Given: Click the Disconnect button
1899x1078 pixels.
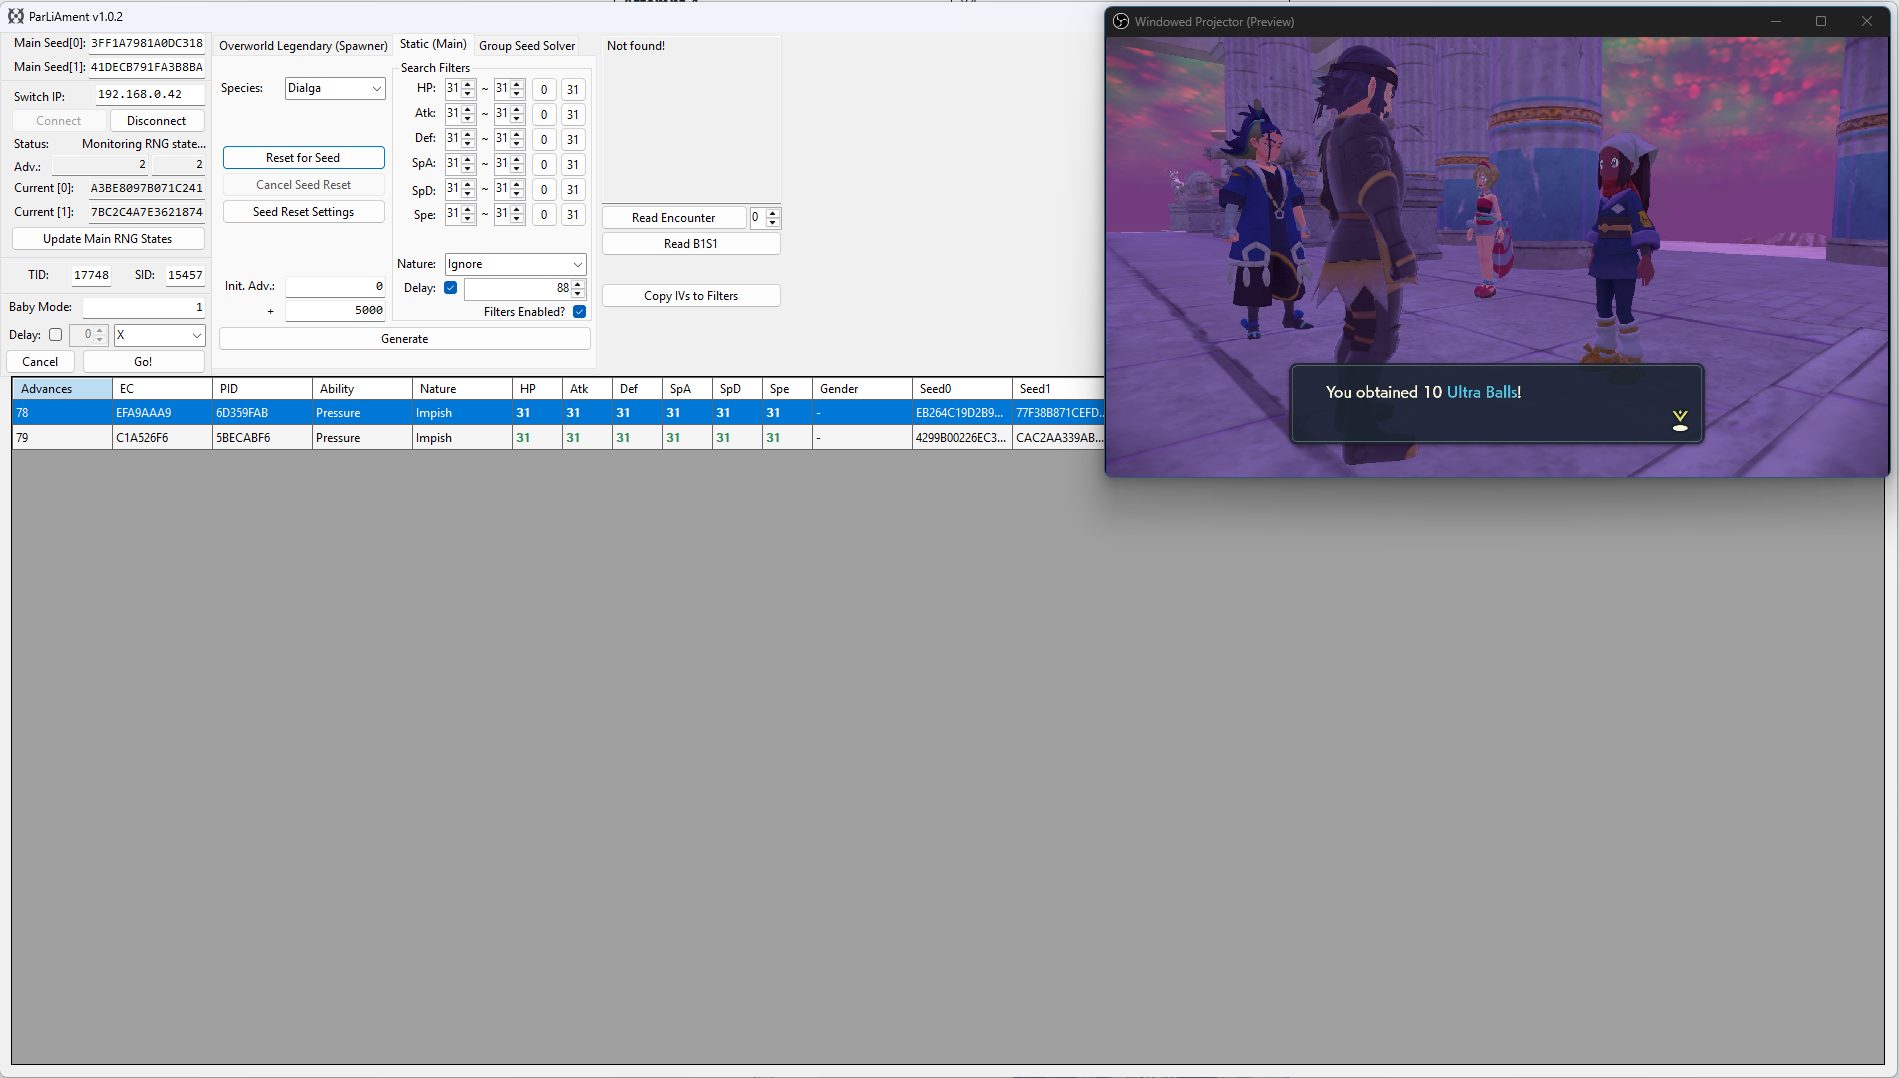Looking at the screenshot, I should click(156, 121).
